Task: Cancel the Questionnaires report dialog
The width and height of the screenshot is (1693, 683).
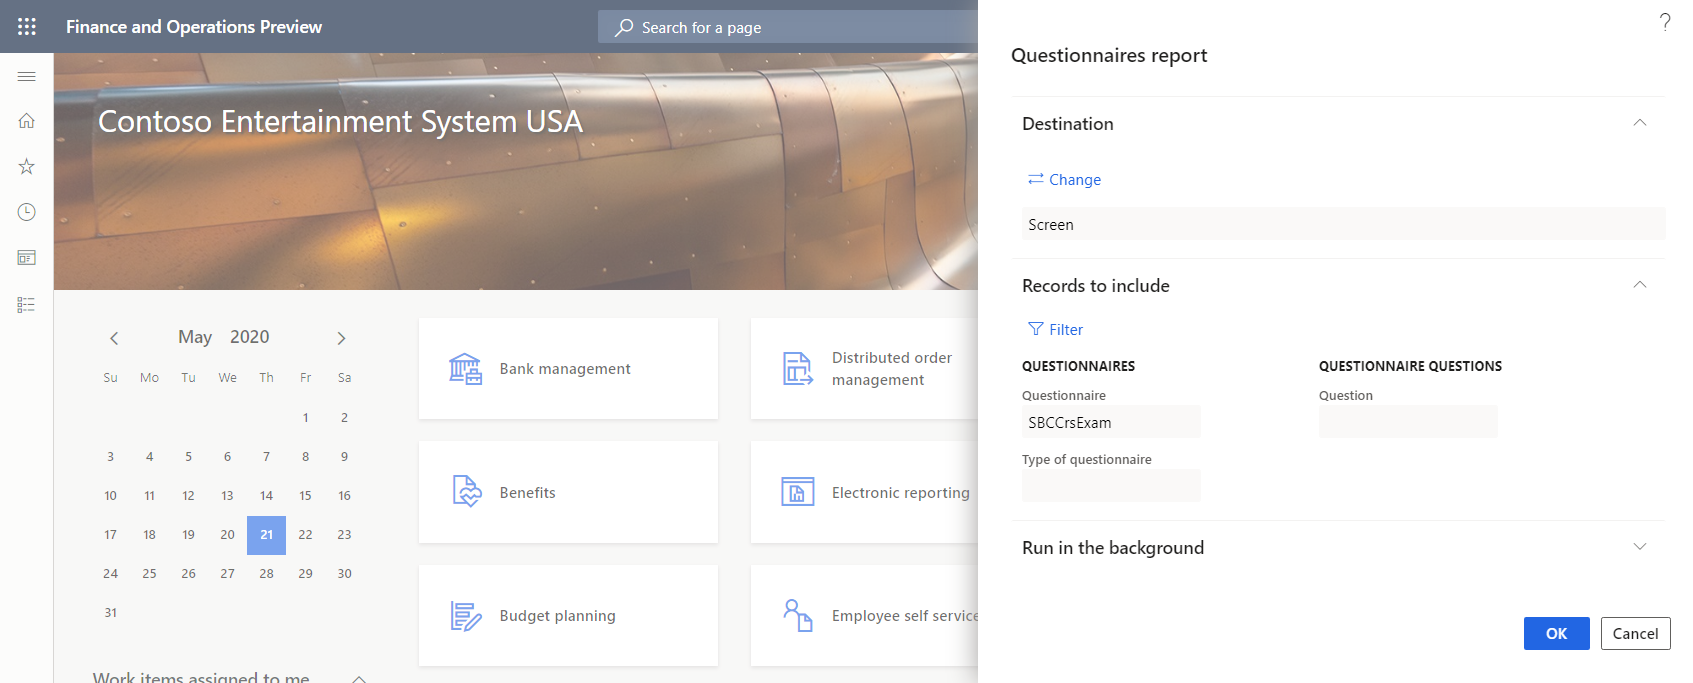Action: click(1635, 633)
